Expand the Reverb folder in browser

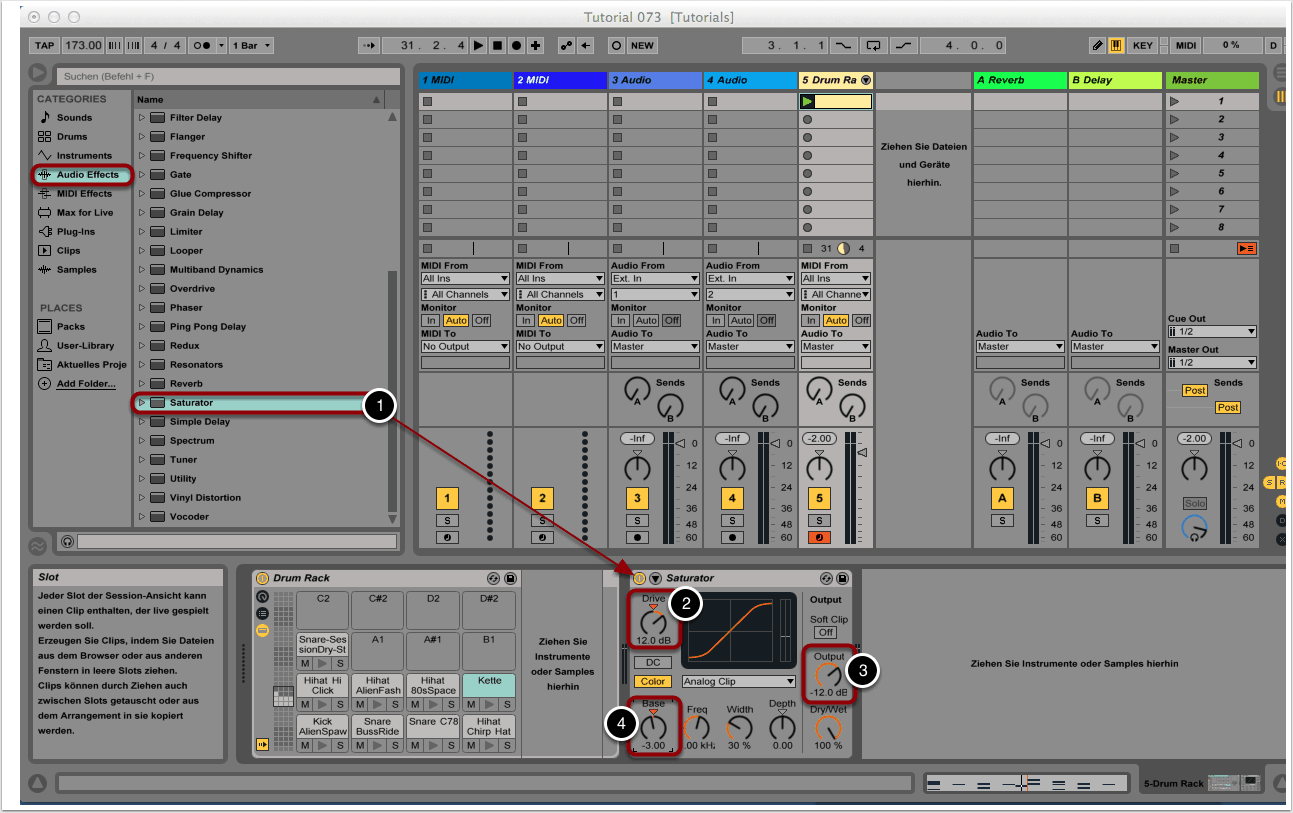(x=142, y=384)
